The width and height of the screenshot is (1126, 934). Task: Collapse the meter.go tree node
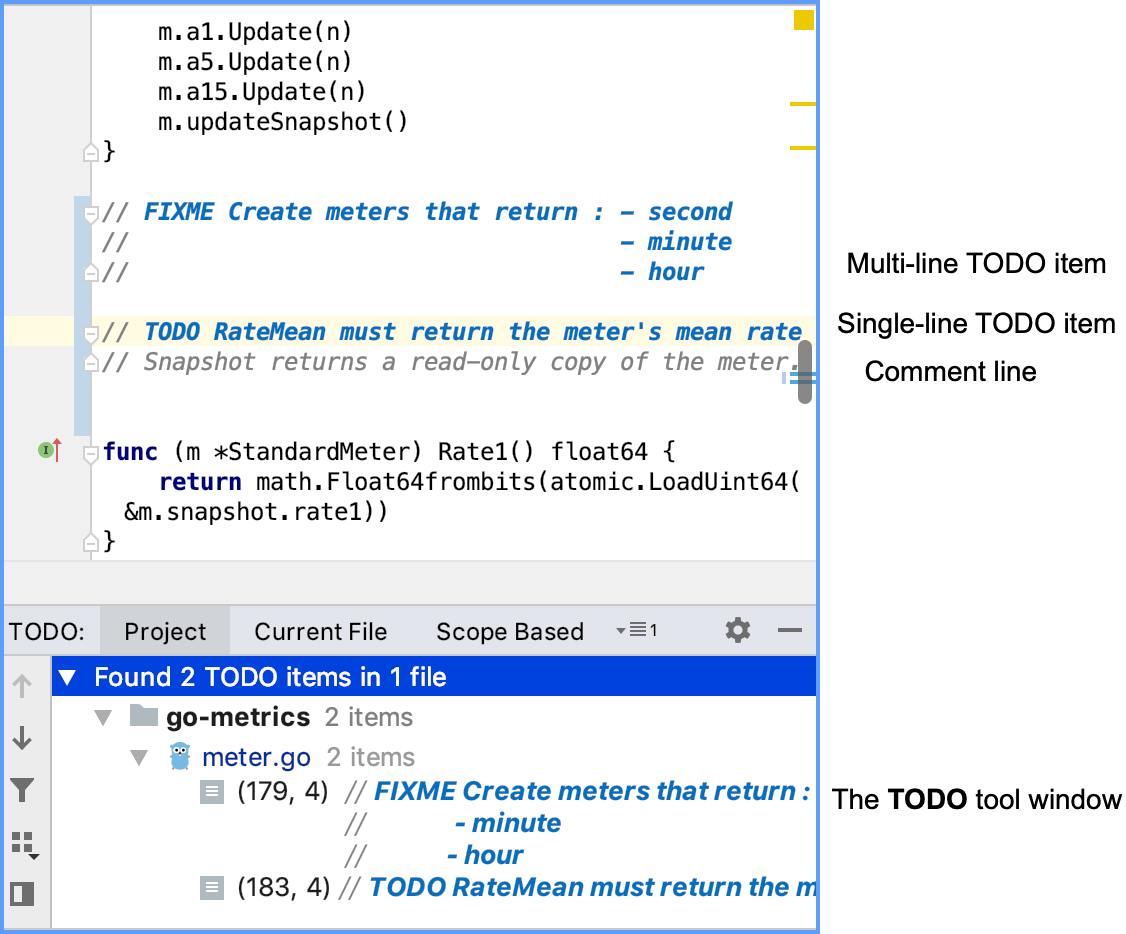click(139, 757)
